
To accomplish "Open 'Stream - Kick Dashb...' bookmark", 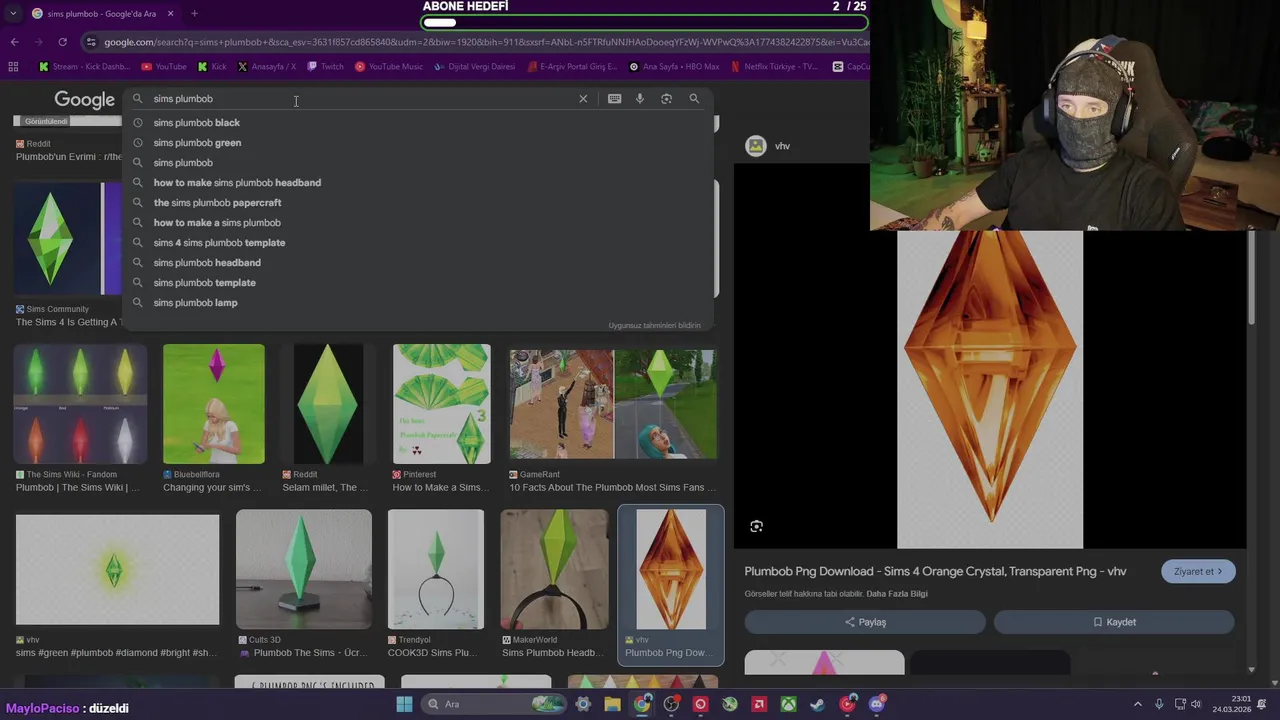I will click(x=85, y=67).
